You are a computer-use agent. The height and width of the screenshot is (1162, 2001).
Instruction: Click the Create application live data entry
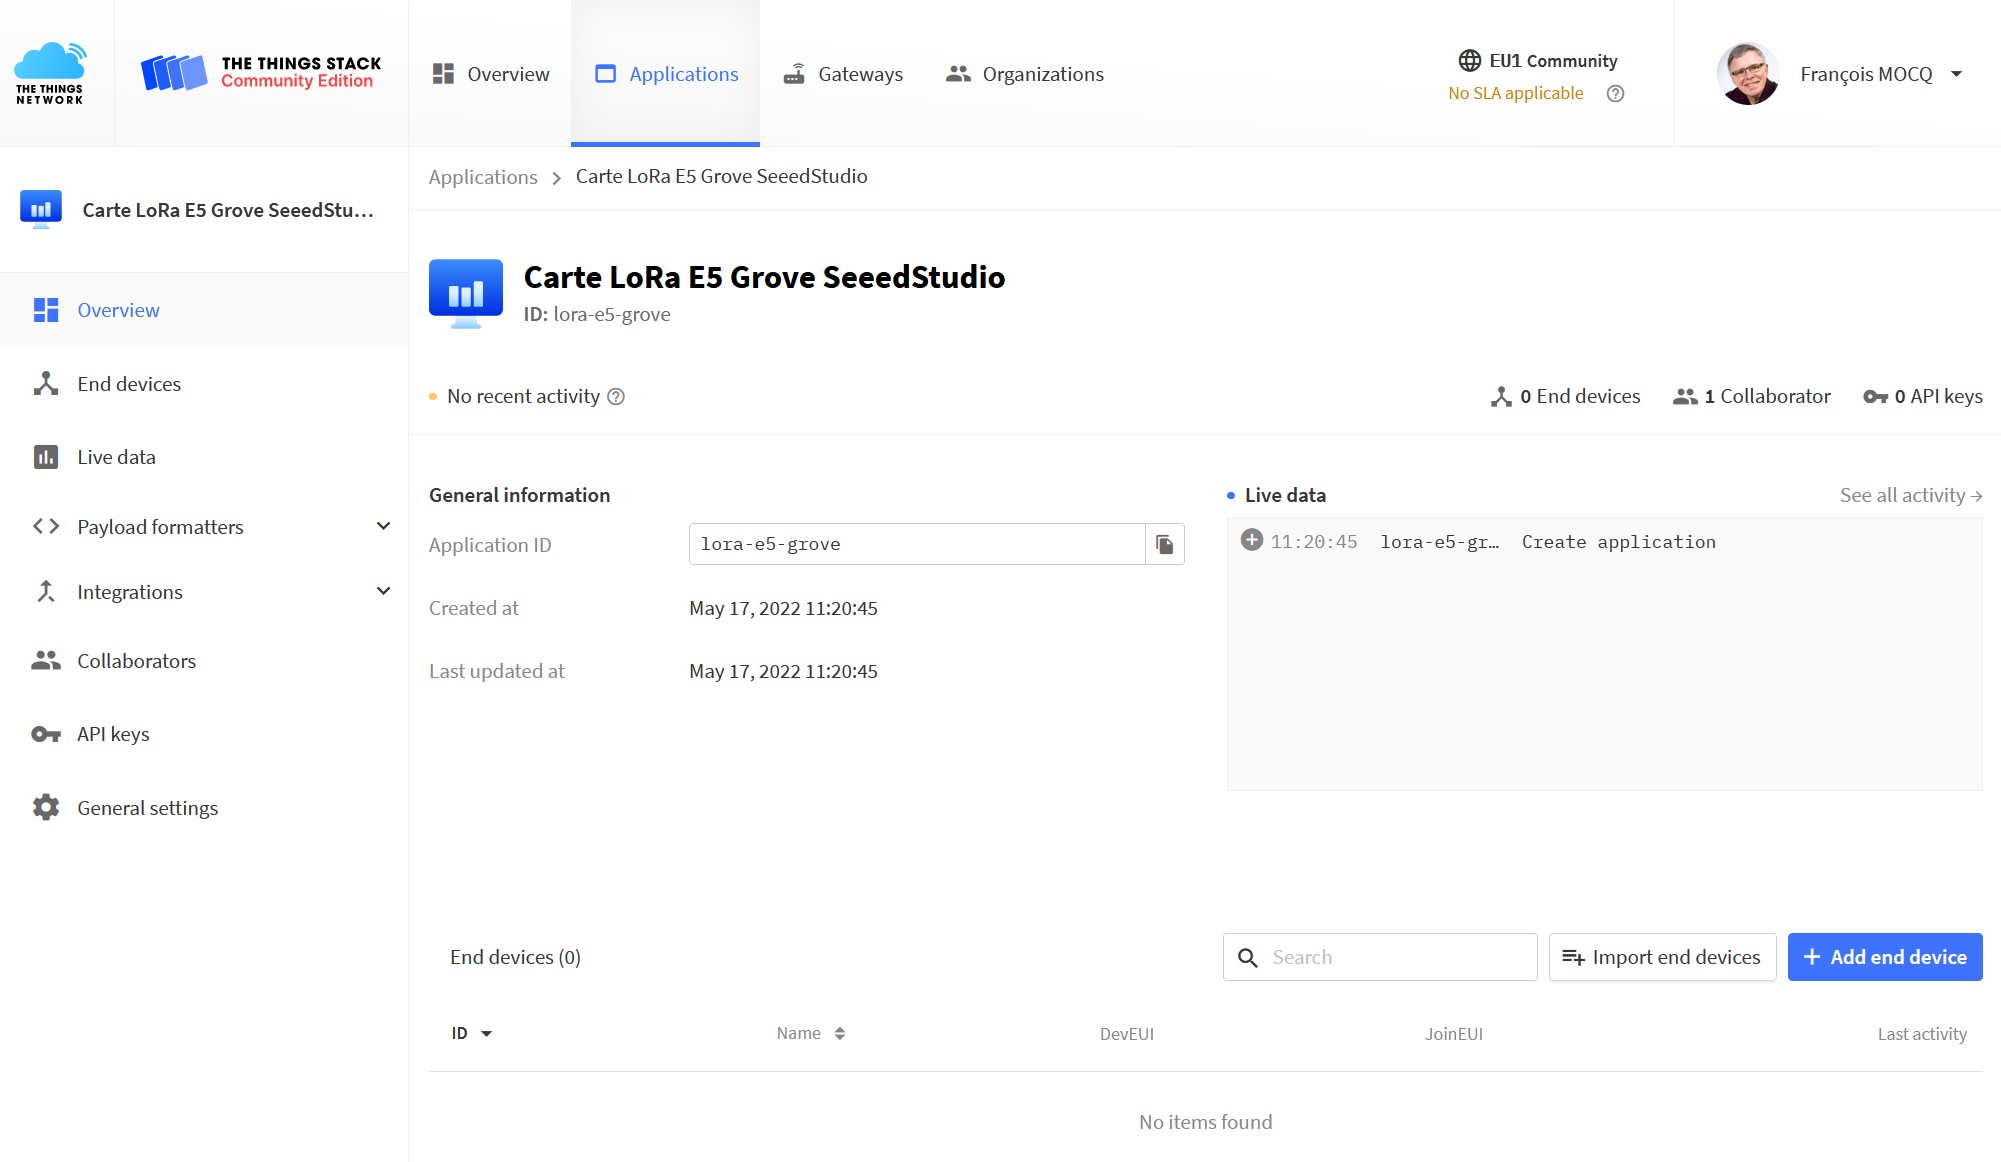(x=1604, y=542)
